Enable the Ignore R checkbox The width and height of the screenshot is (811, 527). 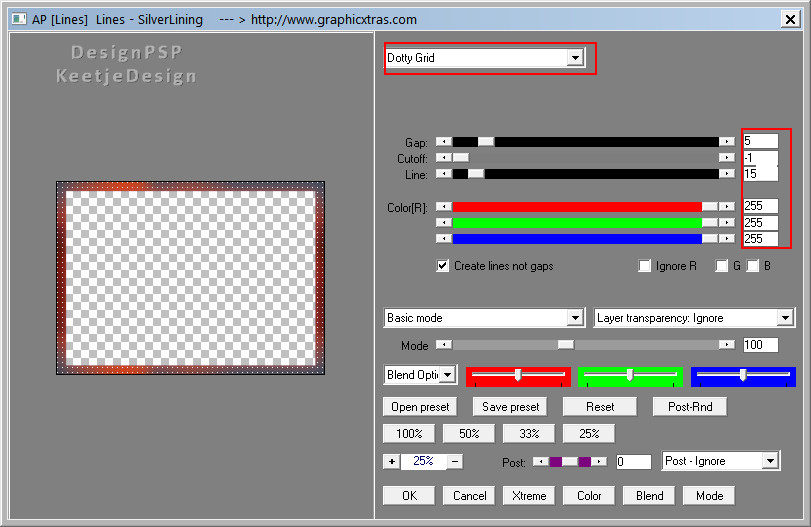[645, 266]
